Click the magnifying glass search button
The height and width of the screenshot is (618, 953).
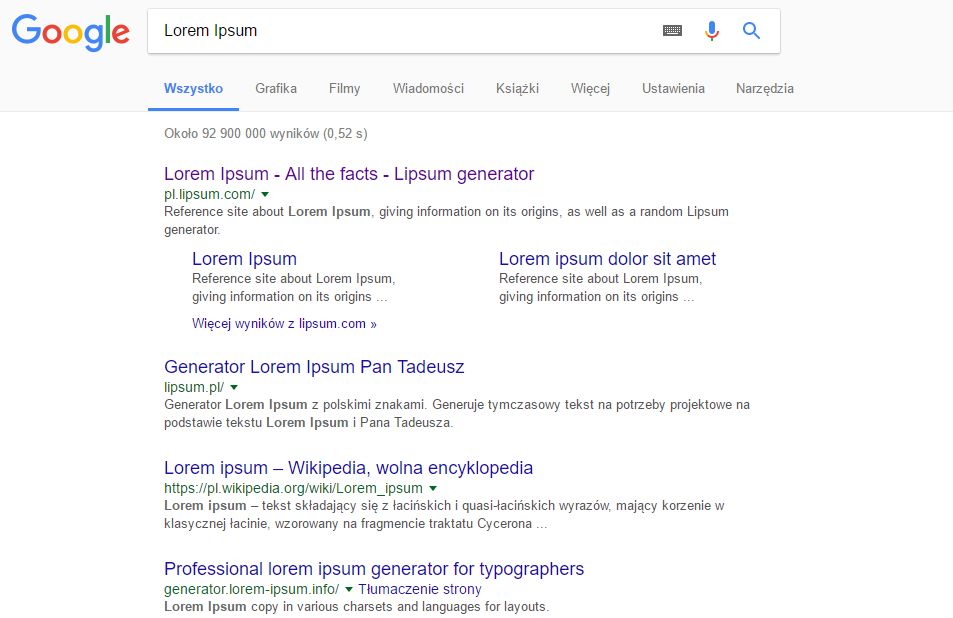751,30
